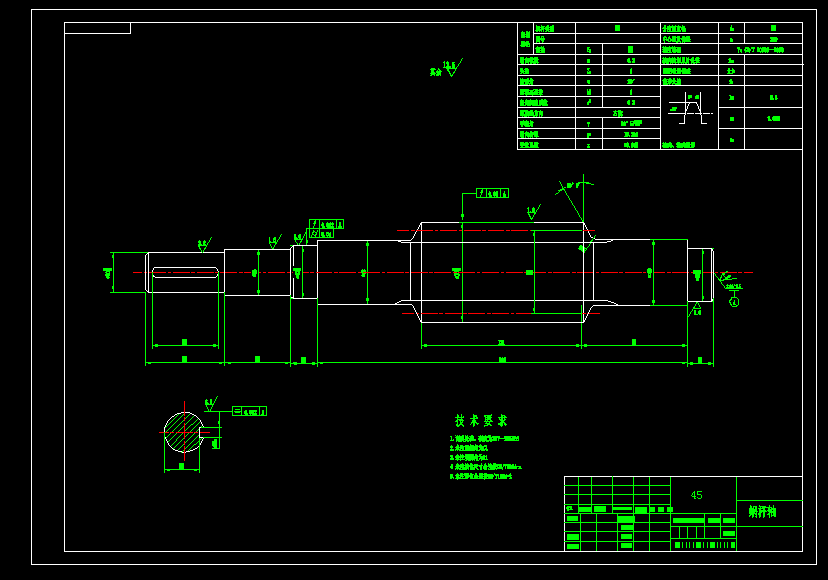Select tolerance frame beside the keyway cross-section
828x580 pixels.
[249, 411]
